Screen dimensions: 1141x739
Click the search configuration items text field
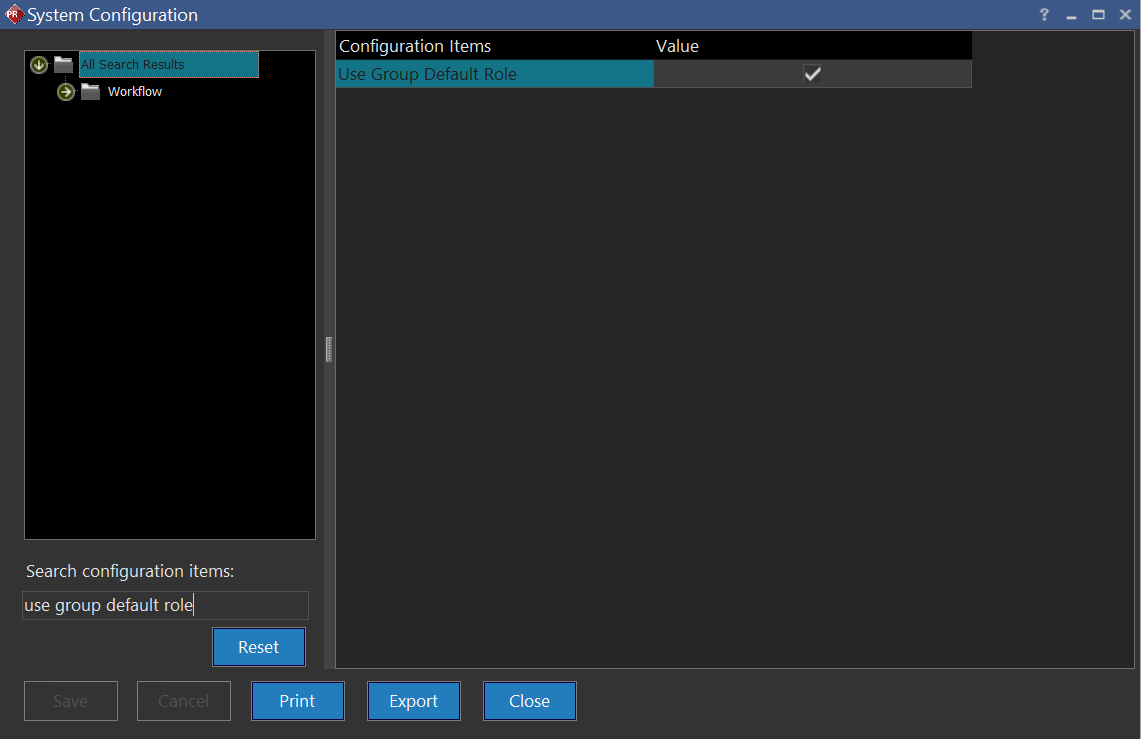click(165, 605)
